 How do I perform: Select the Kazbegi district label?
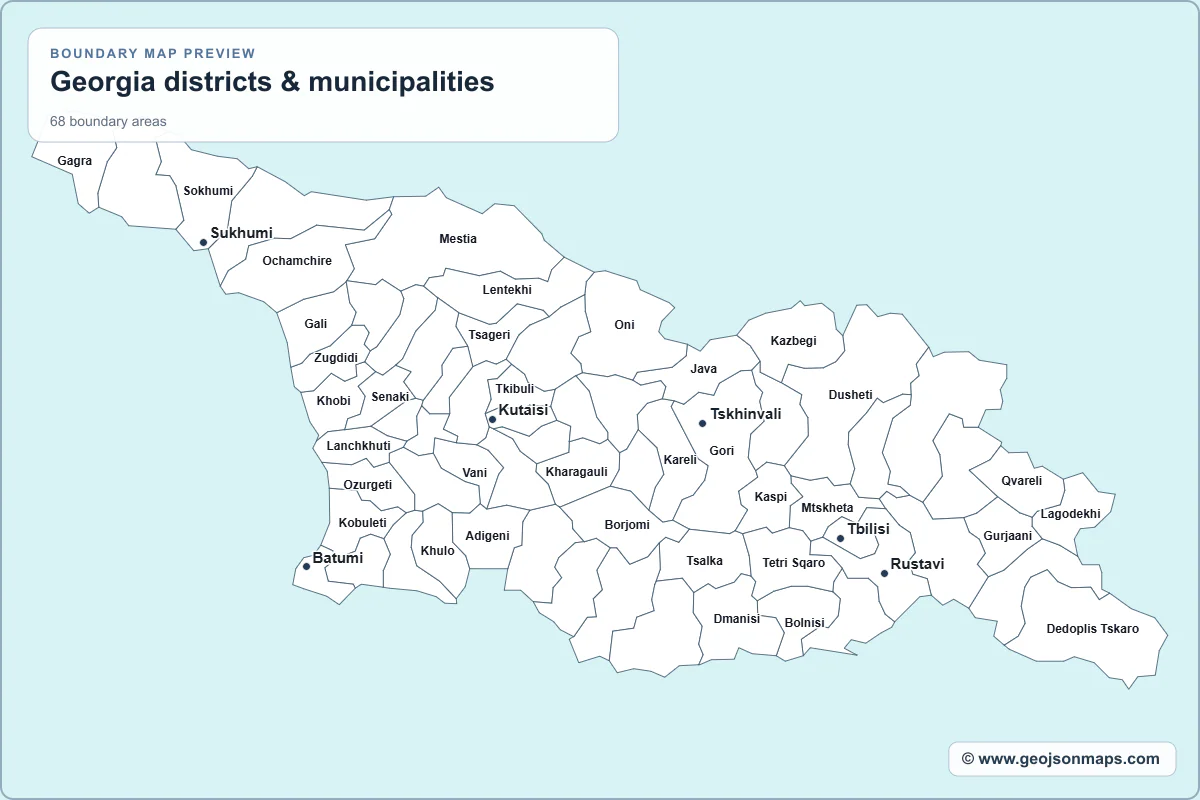pyautogui.click(x=793, y=341)
